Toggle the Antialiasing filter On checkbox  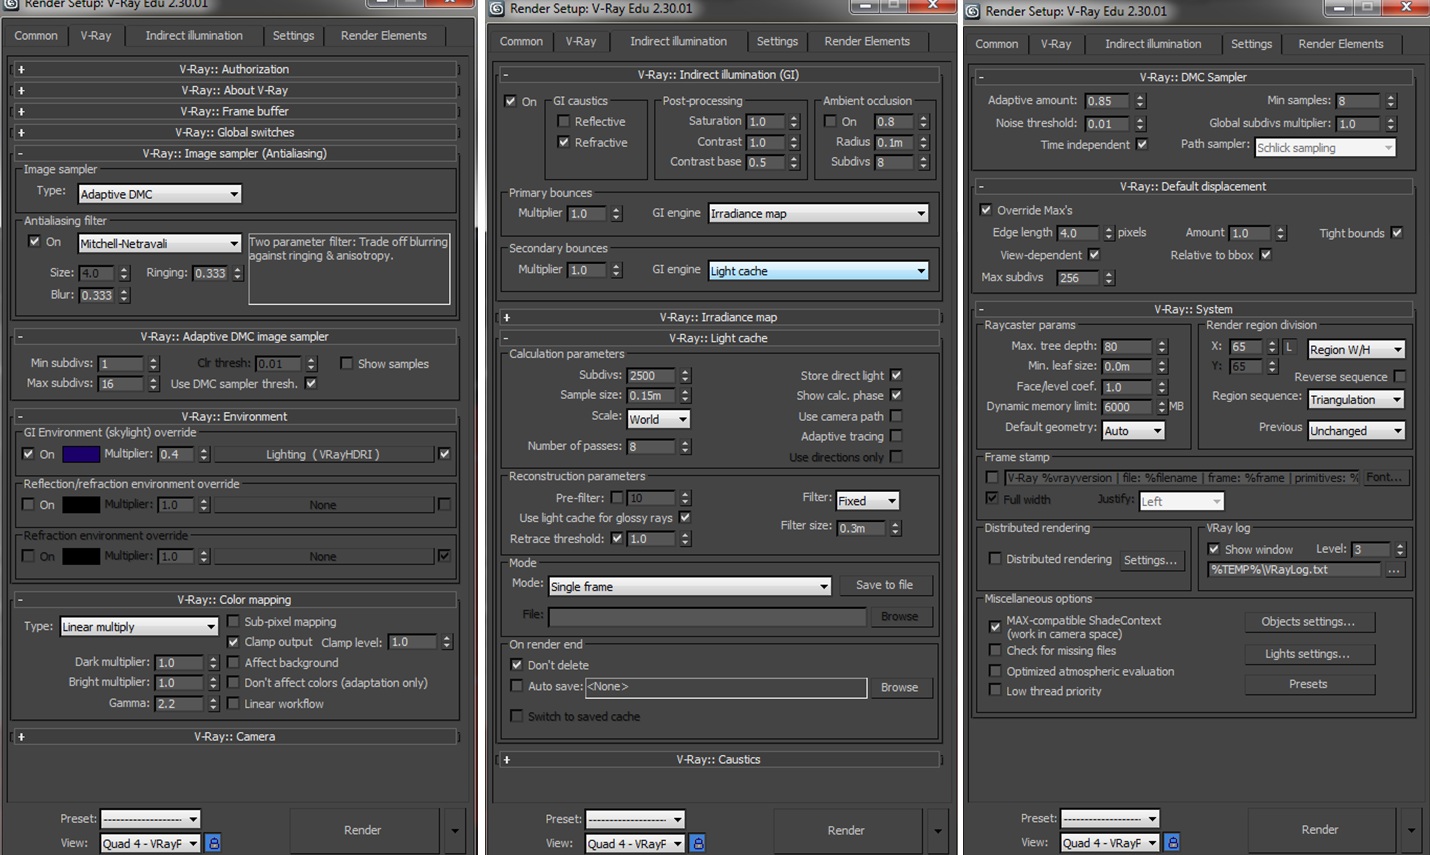pyautogui.click(x=35, y=242)
